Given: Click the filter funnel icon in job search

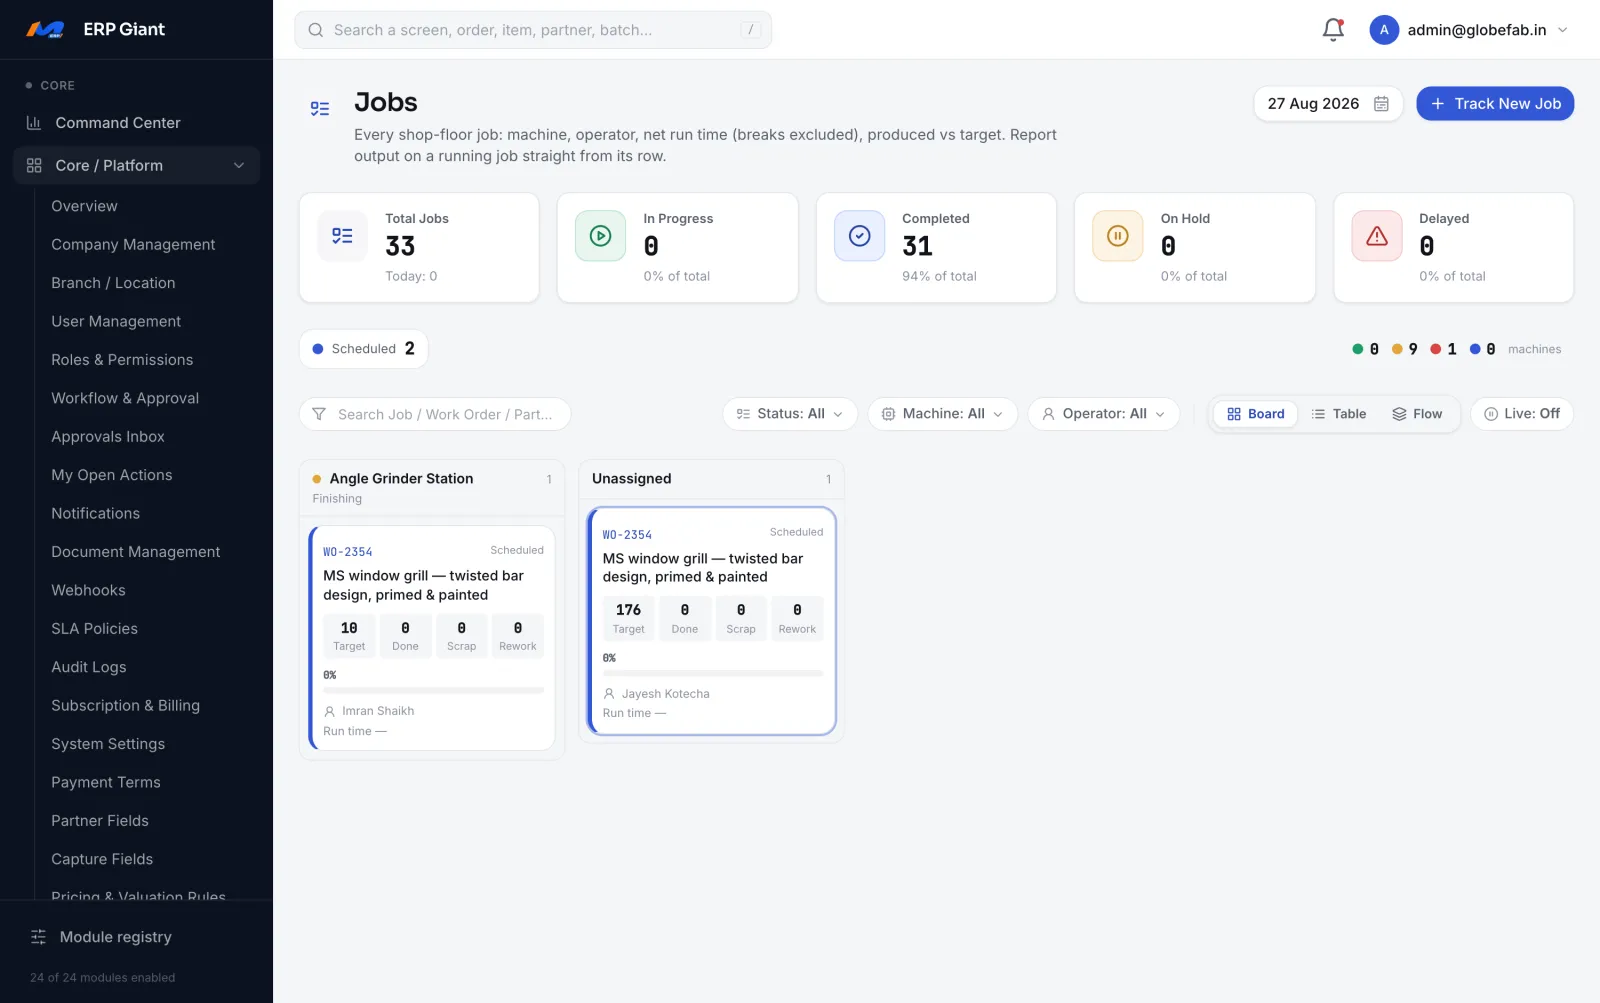Looking at the screenshot, I should coord(319,414).
